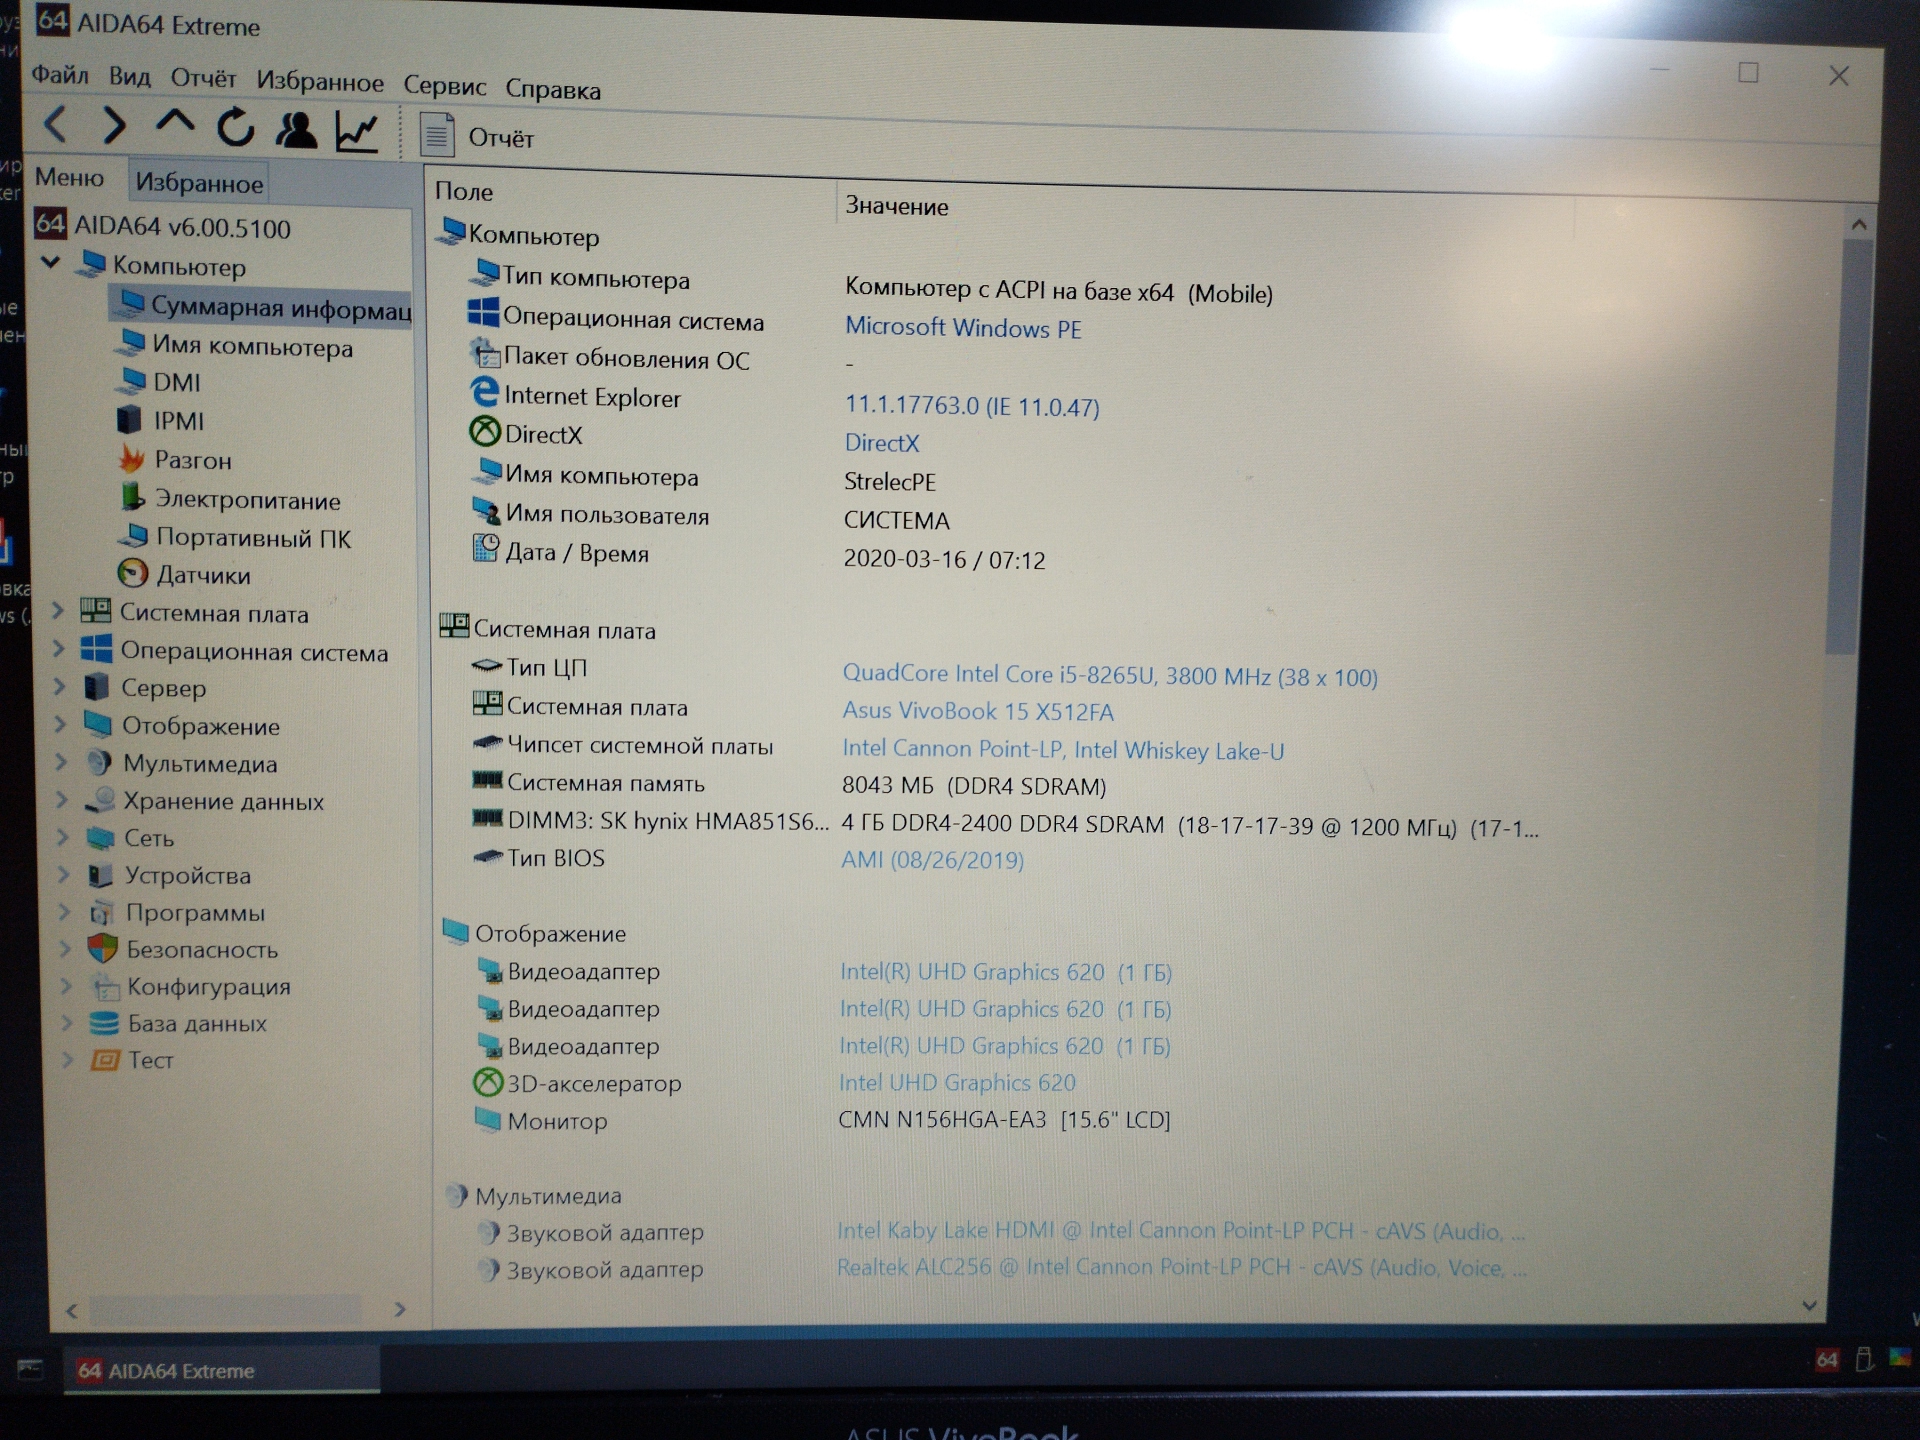1920x1440 pixels.
Task: Expand the Безопасность tree node
Action: pyautogui.click(x=66, y=948)
